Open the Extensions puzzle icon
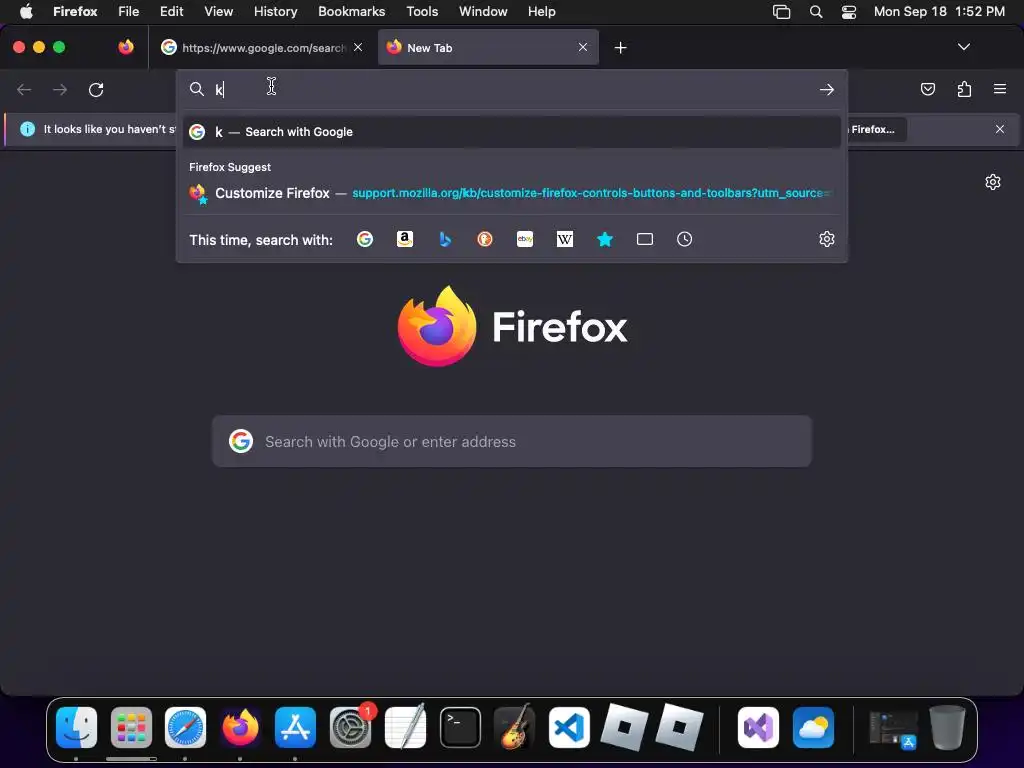 click(964, 89)
